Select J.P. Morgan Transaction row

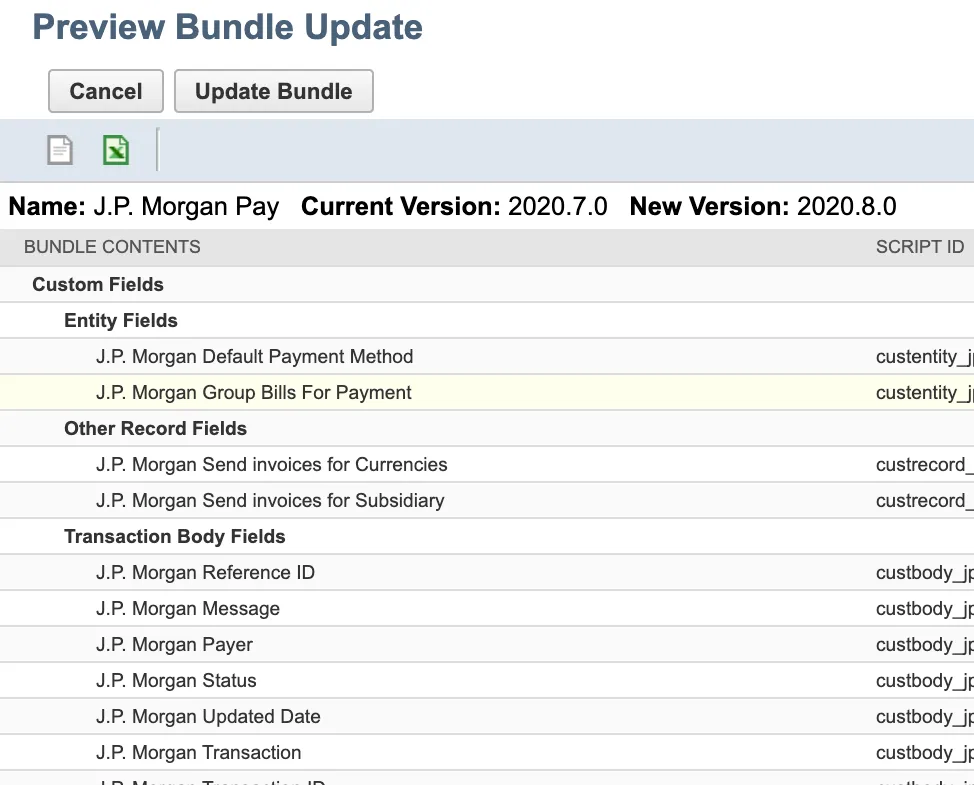[x=487, y=753]
